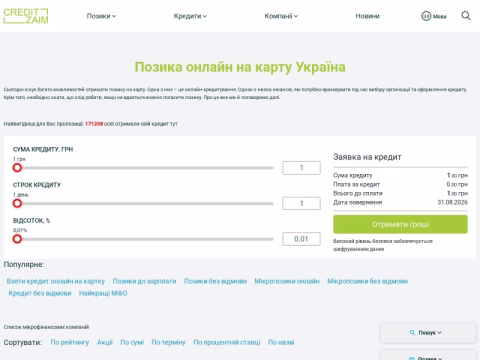
Task: Open Позики без відмови link
Action: pos(215,281)
